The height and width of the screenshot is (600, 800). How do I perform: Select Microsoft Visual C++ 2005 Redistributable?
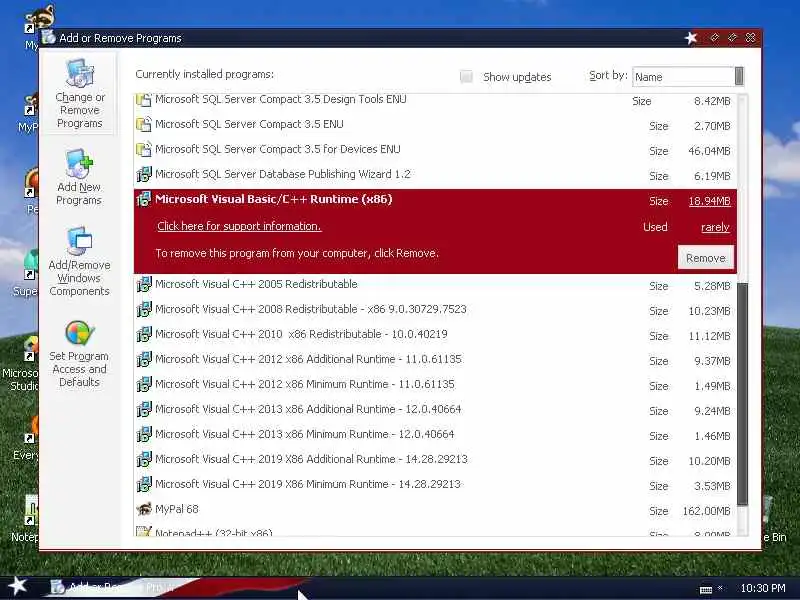(x=256, y=284)
